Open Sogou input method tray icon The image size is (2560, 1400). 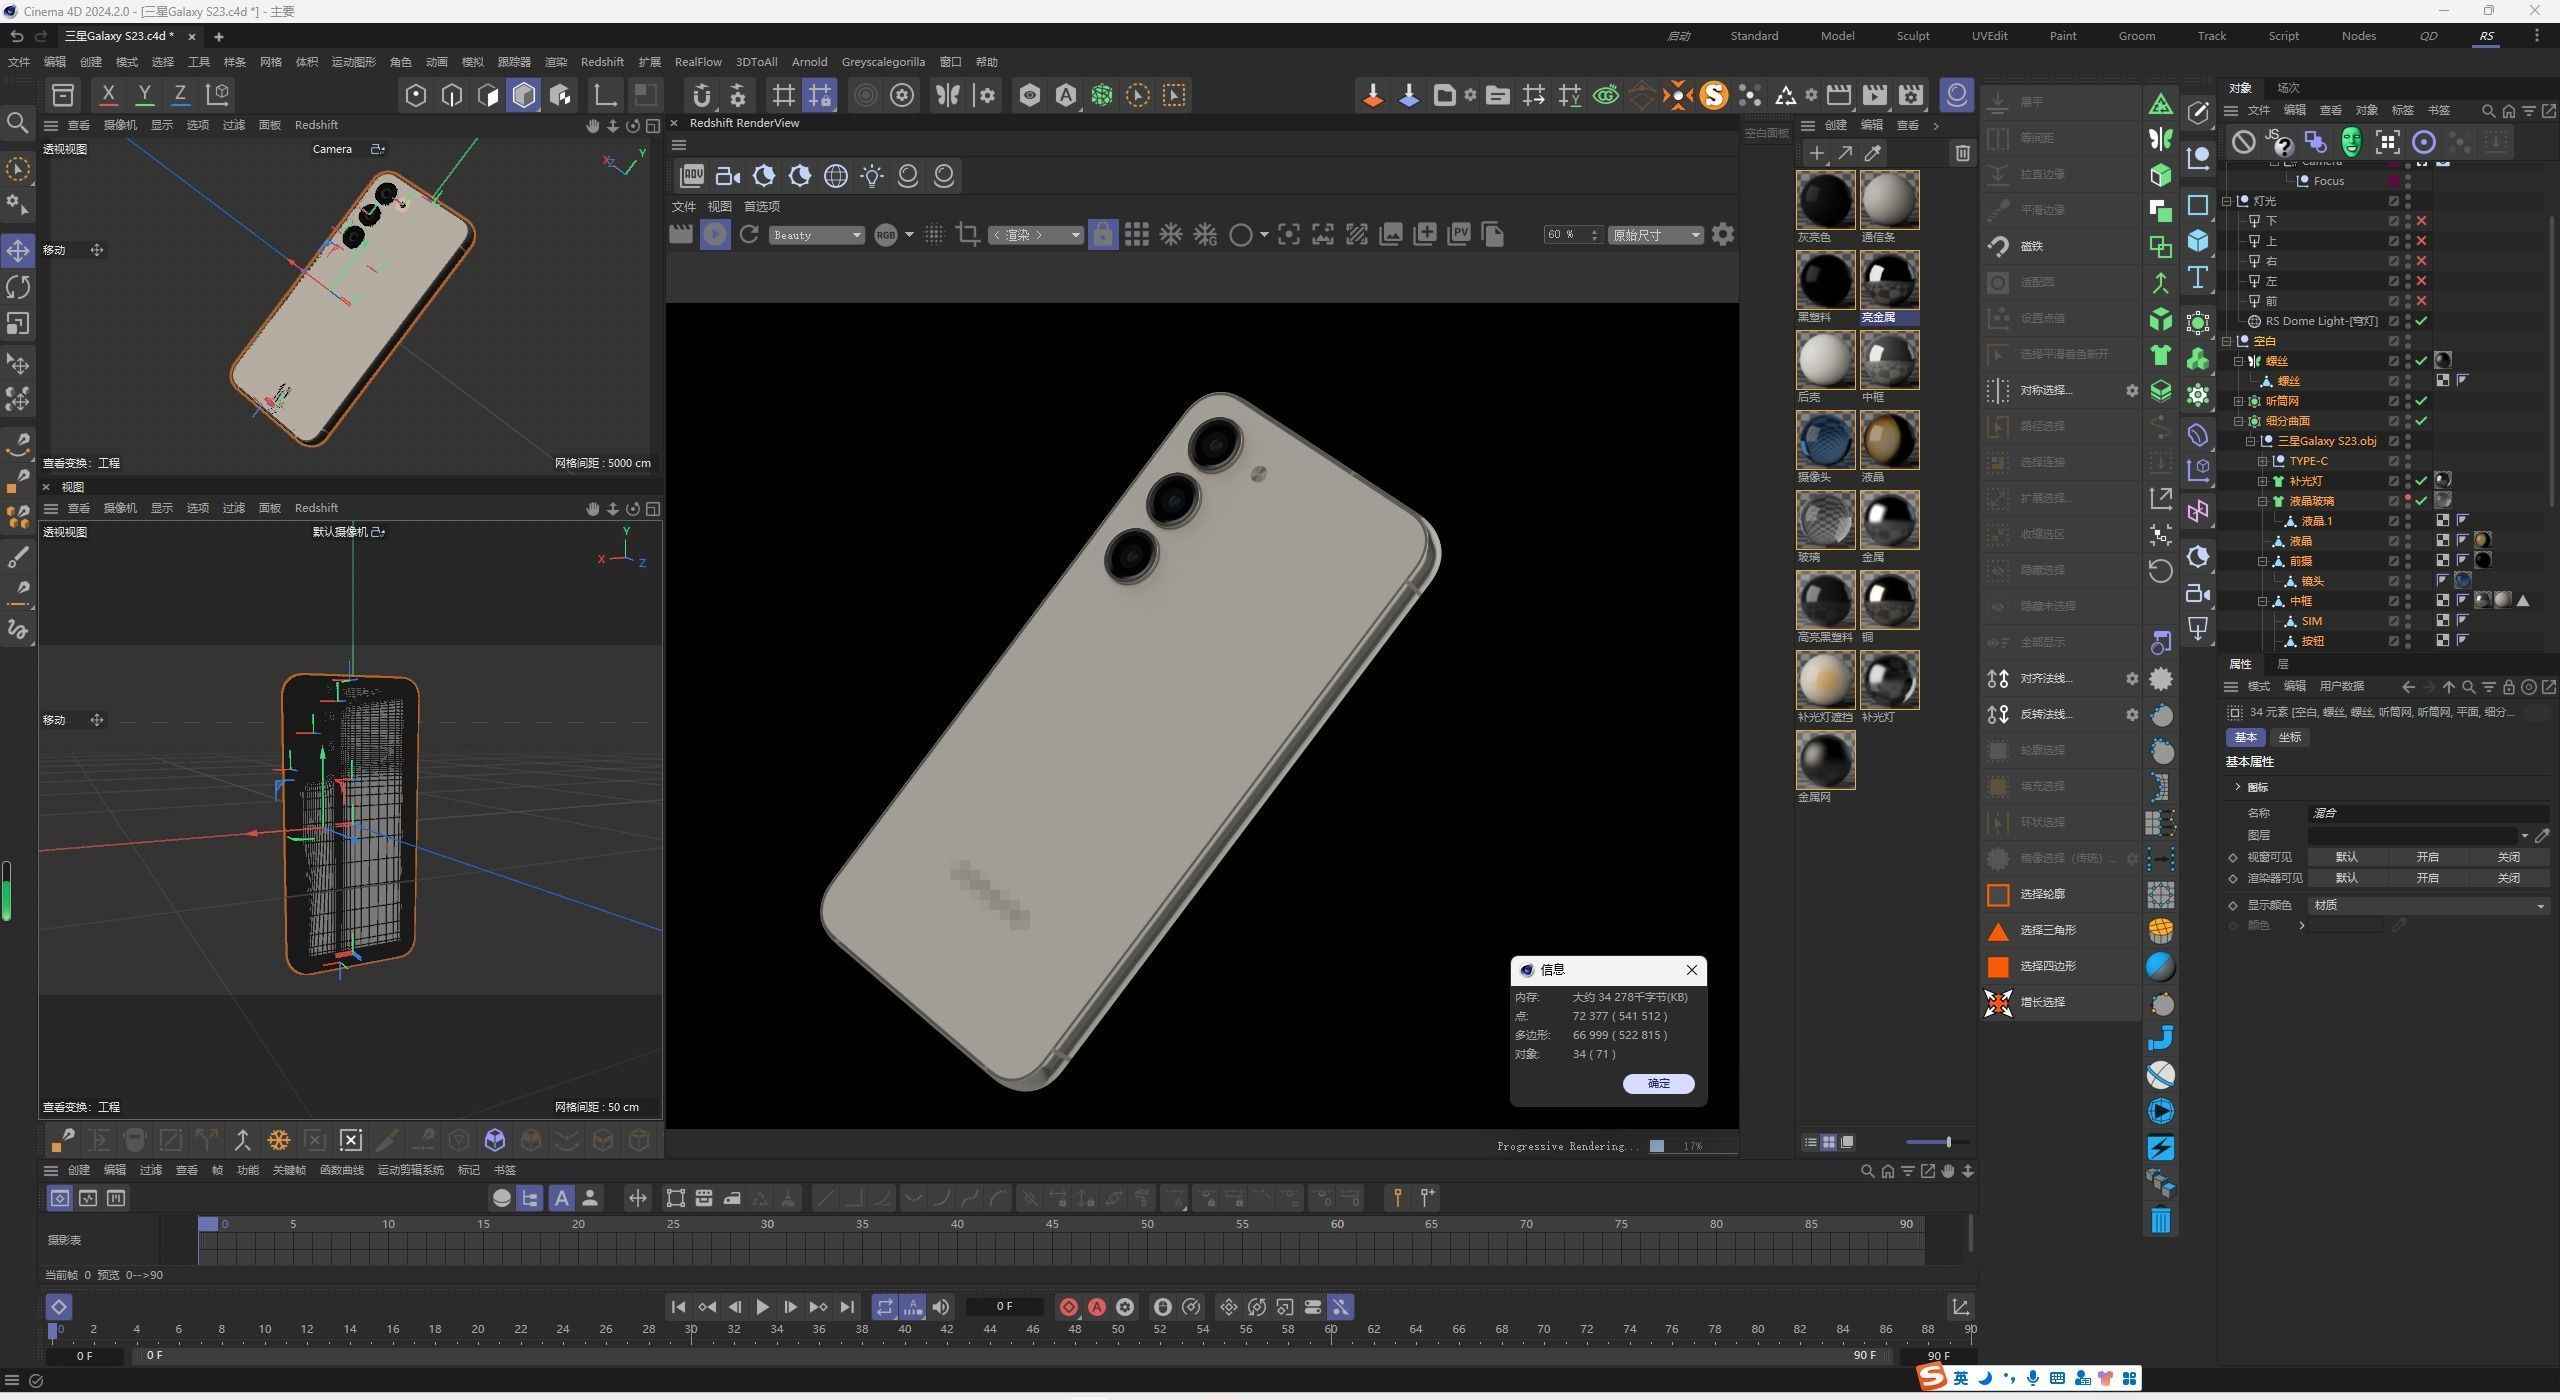point(1932,1378)
